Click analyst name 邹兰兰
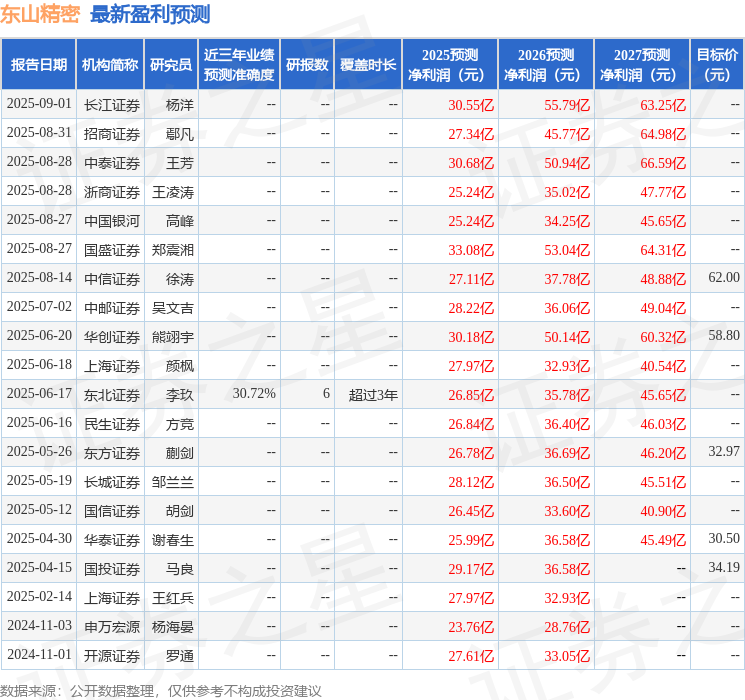The height and width of the screenshot is (700, 745). tap(173, 482)
